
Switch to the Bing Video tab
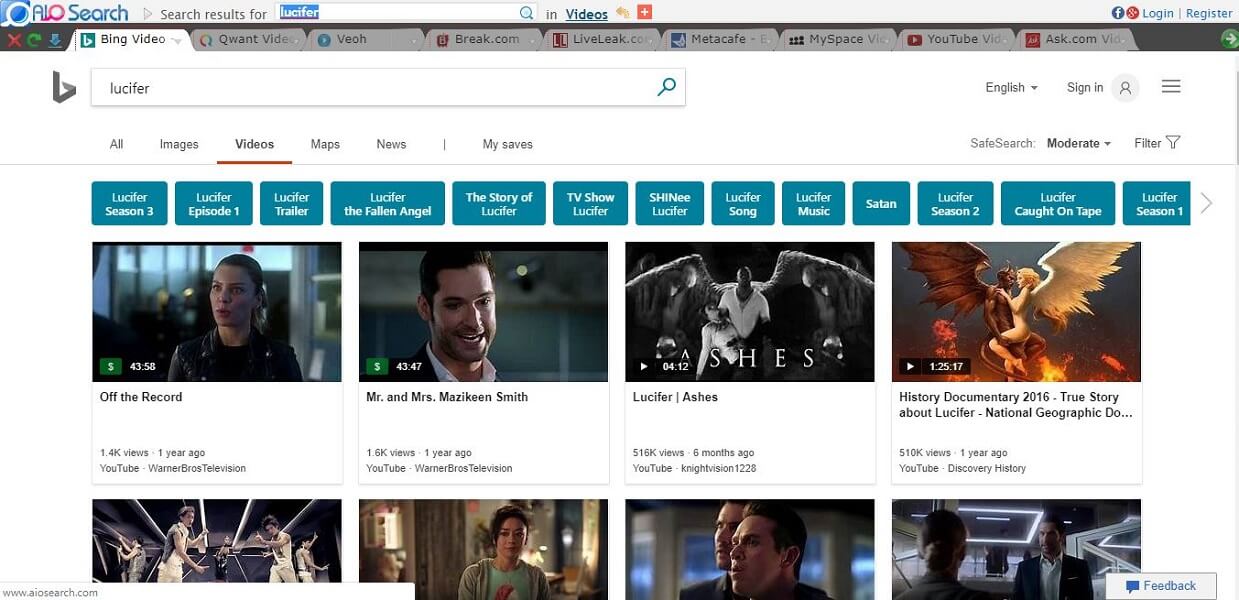point(132,39)
